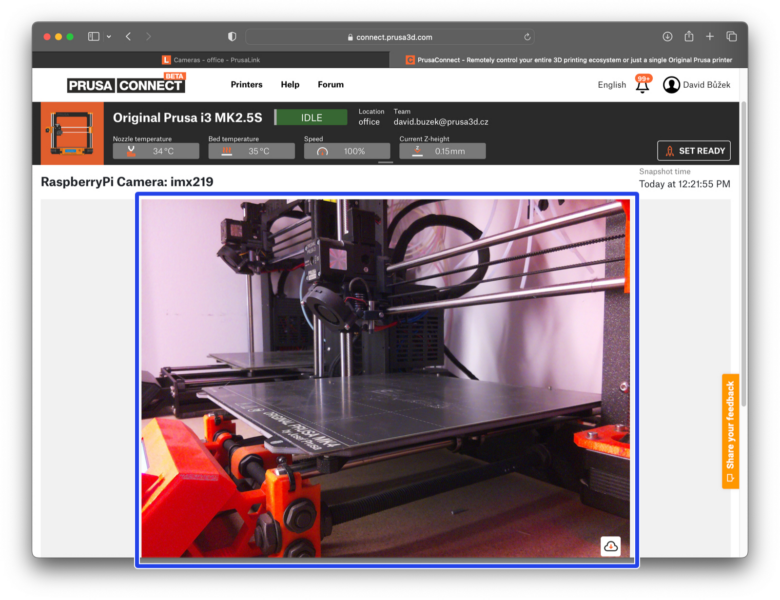The image size is (780, 600).
Task: Select the IDLE status badge
Action: [x=311, y=118]
